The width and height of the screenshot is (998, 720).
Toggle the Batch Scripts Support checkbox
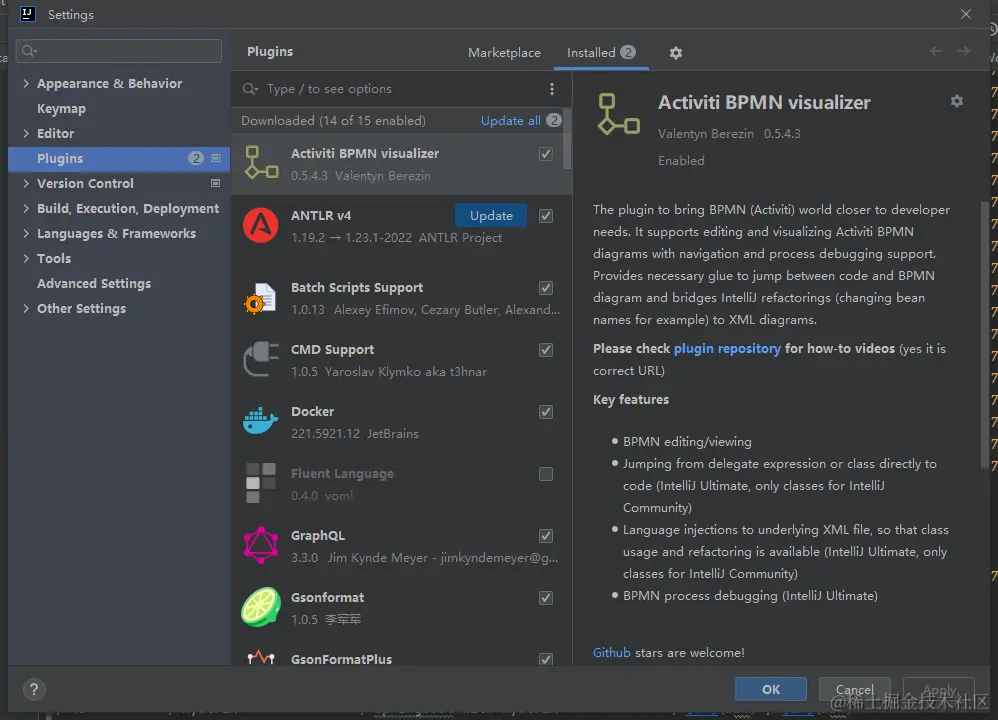point(546,288)
